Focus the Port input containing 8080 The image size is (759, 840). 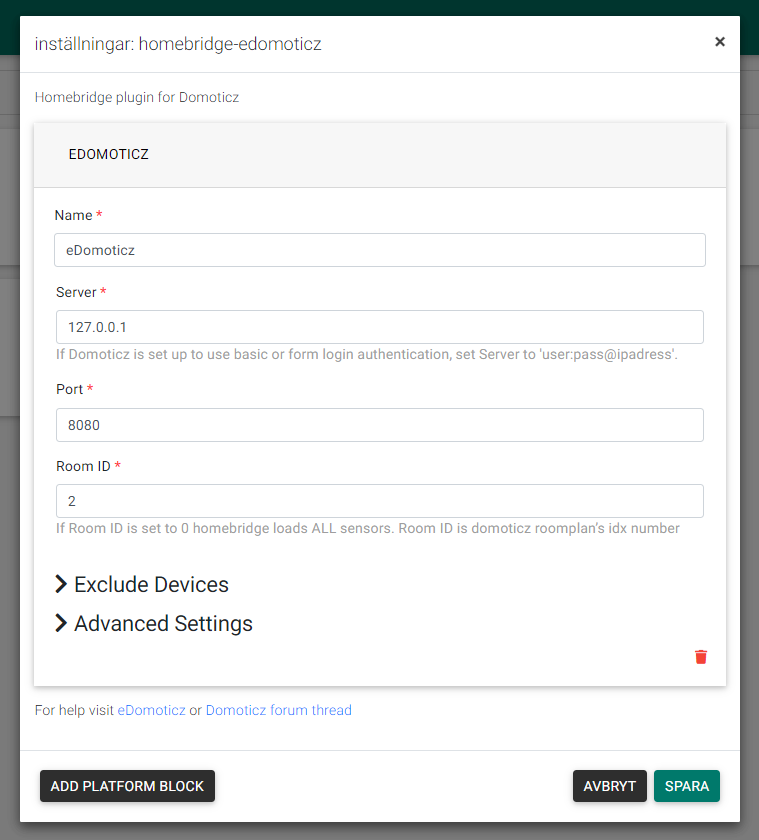tap(380, 425)
